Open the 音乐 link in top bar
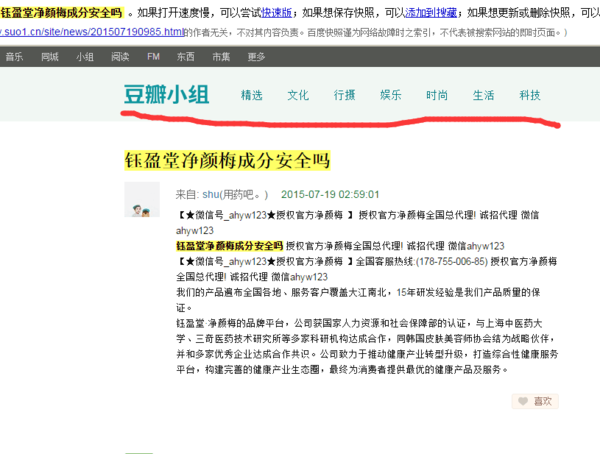 click(x=15, y=57)
